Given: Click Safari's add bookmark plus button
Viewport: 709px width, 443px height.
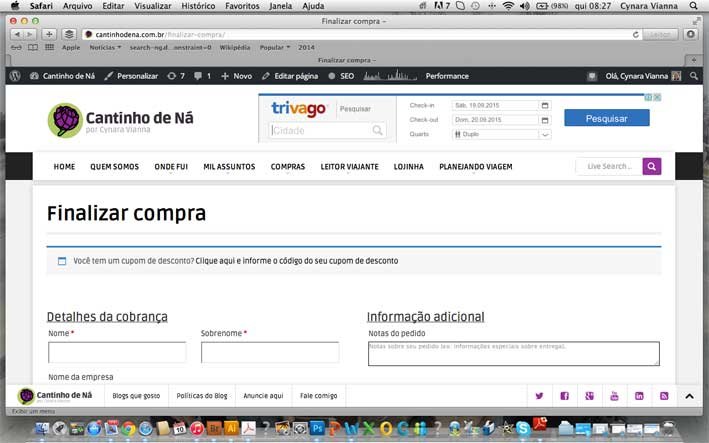Looking at the screenshot, I should point(49,34).
